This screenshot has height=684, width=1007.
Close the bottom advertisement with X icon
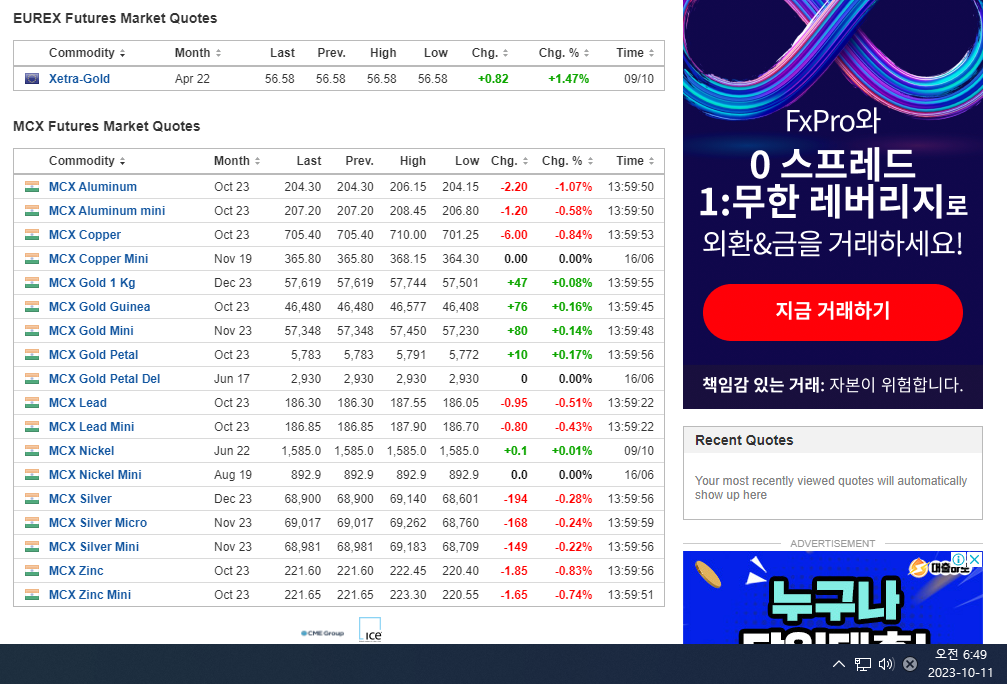(x=974, y=559)
